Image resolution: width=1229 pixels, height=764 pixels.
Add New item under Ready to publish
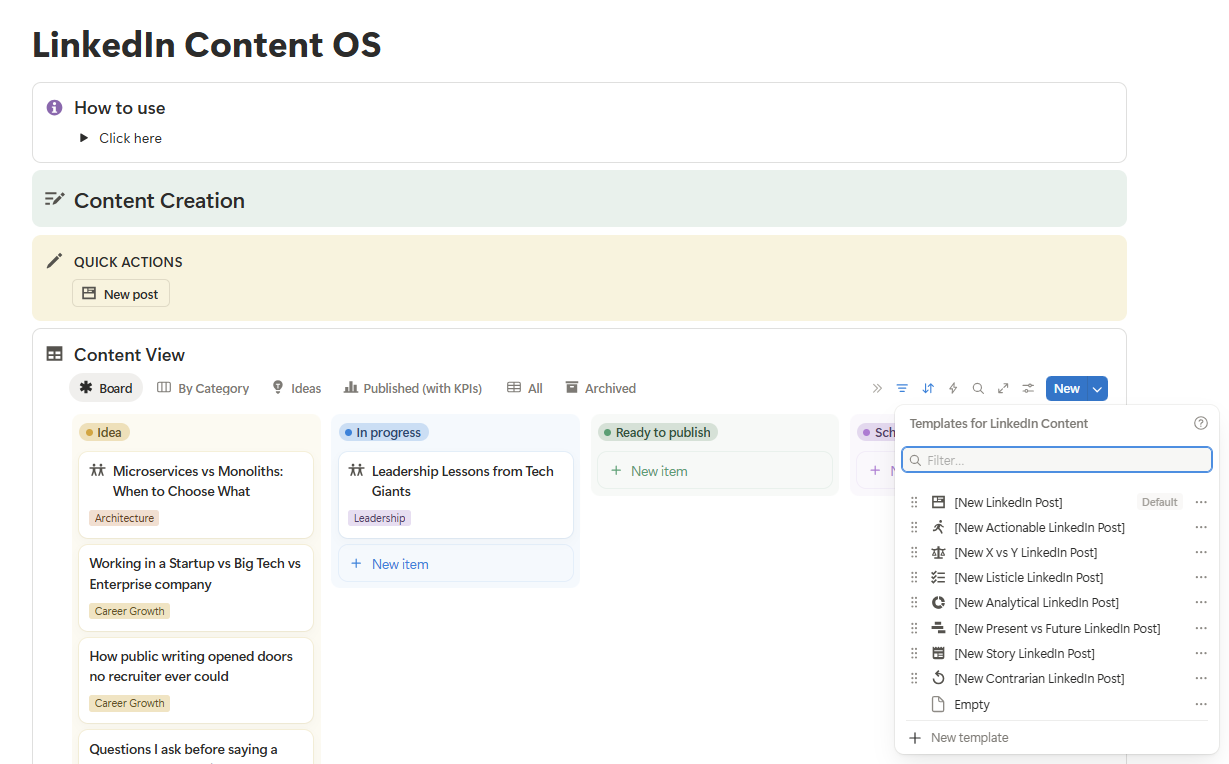[715, 471]
